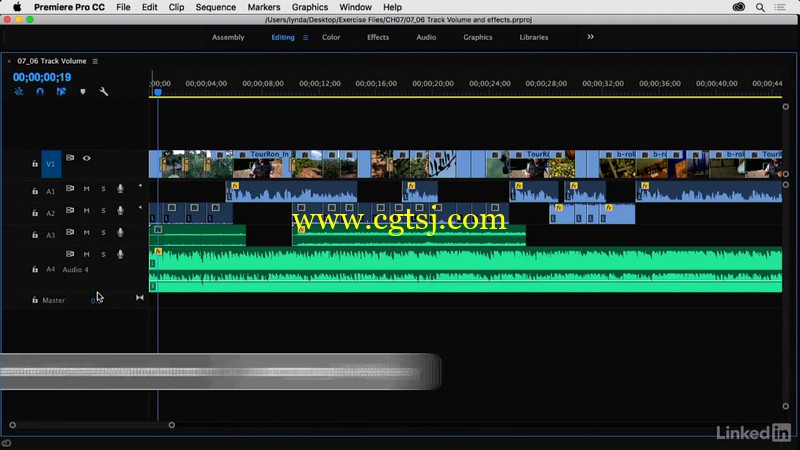Solo track A2

tap(103, 210)
